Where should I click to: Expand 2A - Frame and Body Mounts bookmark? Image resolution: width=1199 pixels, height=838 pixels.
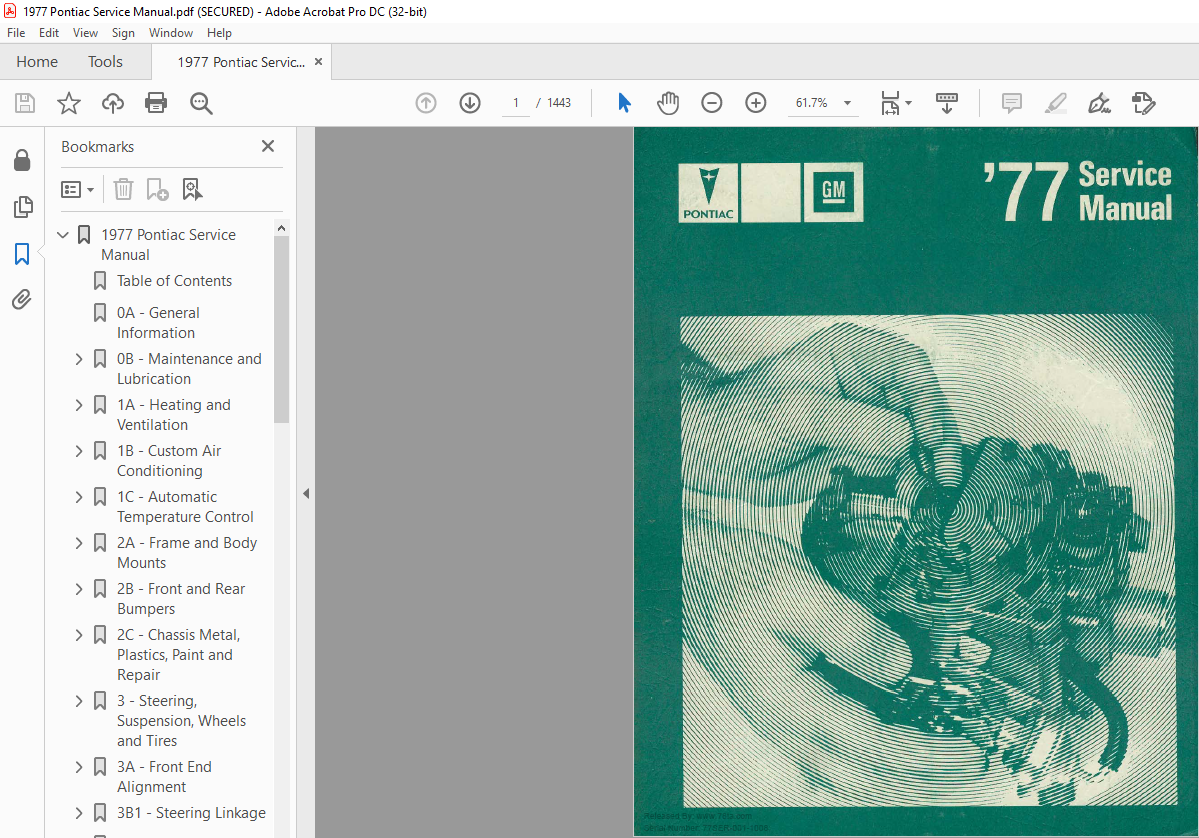[79, 543]
